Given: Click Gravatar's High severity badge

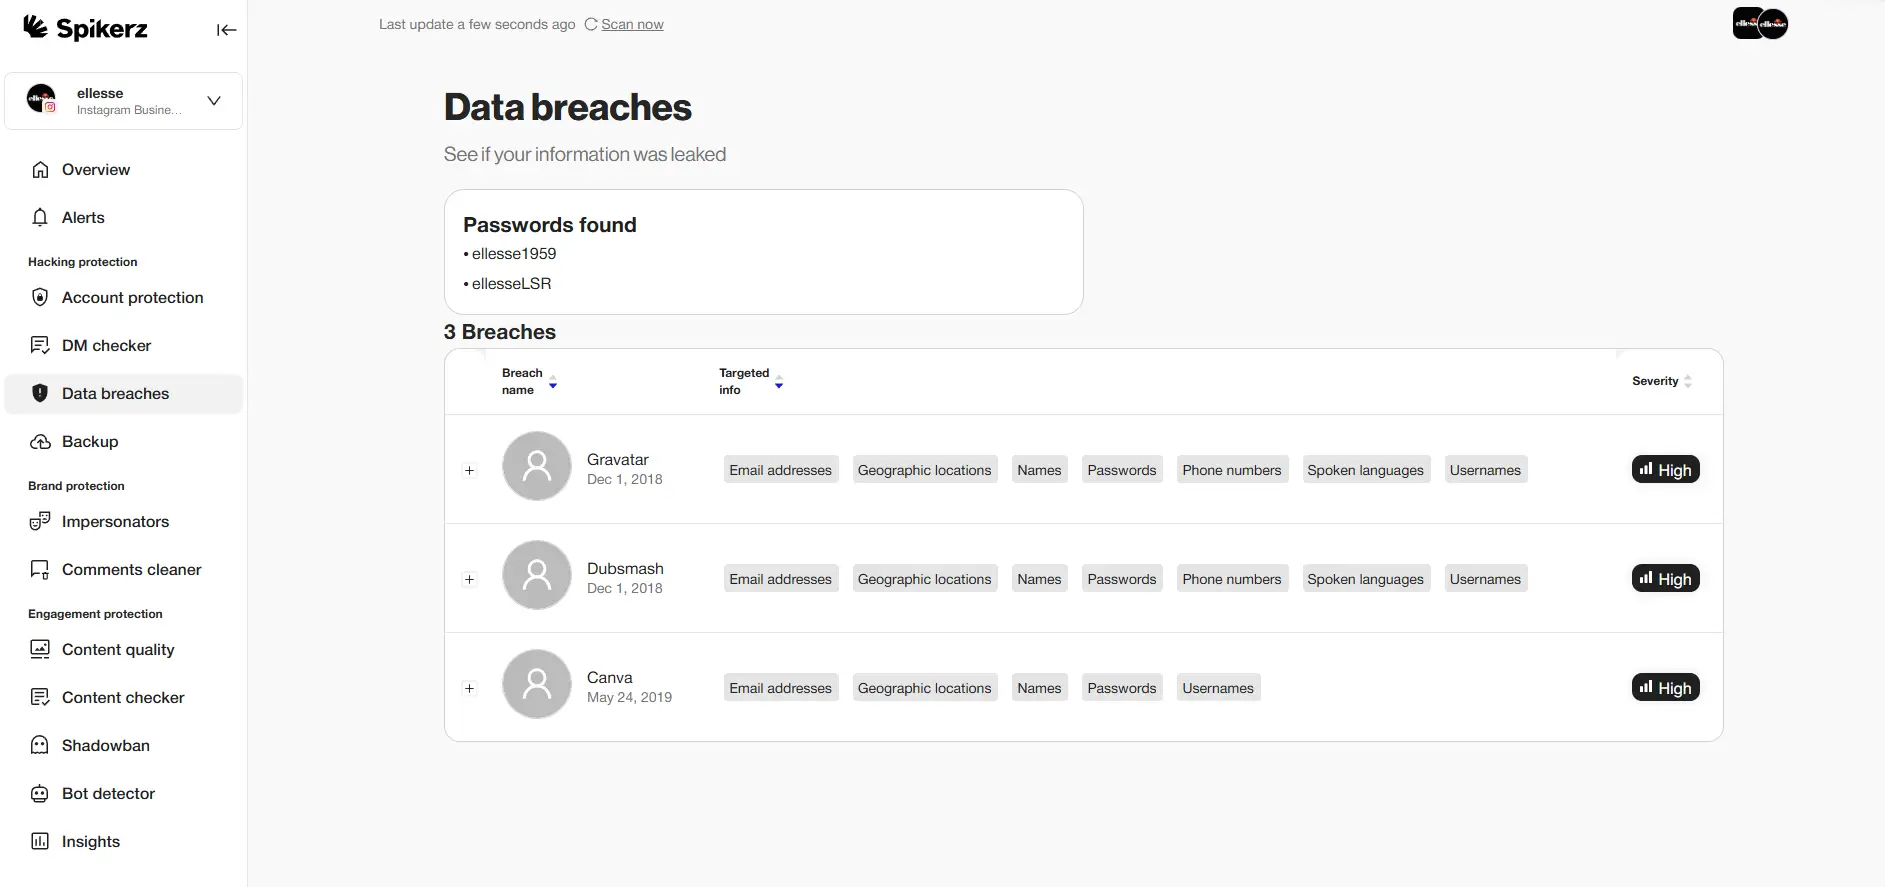Looking at the screenshot, I should pos(1666,470).
